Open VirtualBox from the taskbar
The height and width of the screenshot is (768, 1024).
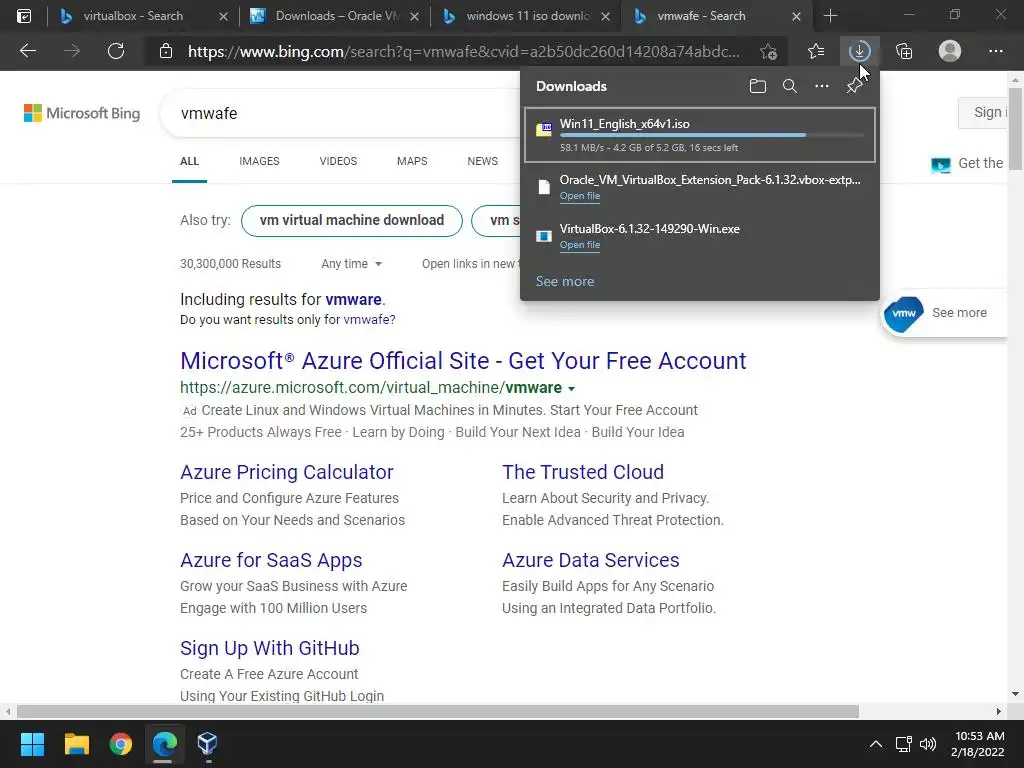[207, 744]
